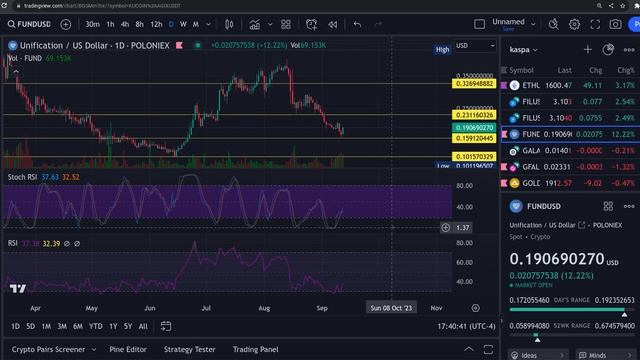Screen dimensions: 640x360
Task: Click the add symbol plus icon
Action: [65, 24]
